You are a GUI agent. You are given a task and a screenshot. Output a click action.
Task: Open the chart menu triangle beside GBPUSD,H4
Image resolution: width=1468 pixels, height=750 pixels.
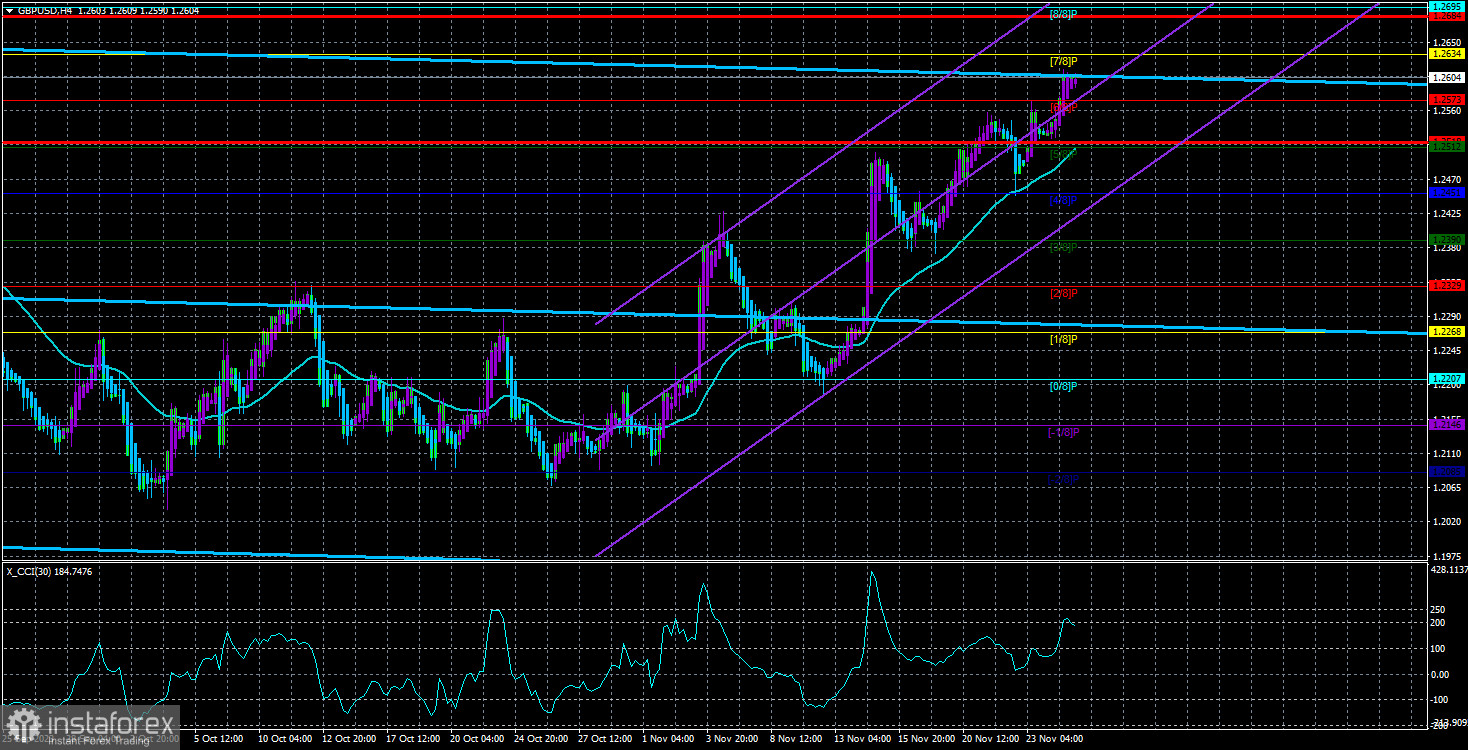pos(9,9)
